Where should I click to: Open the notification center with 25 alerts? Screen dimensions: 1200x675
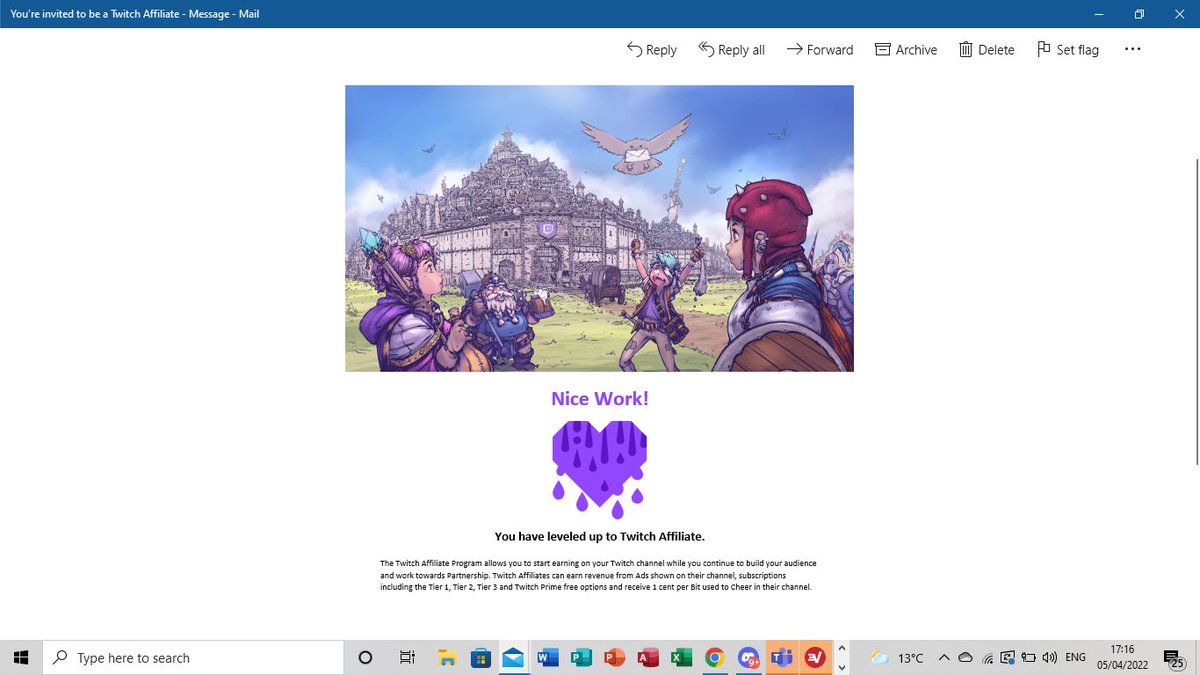click(x=1176, y=658)
